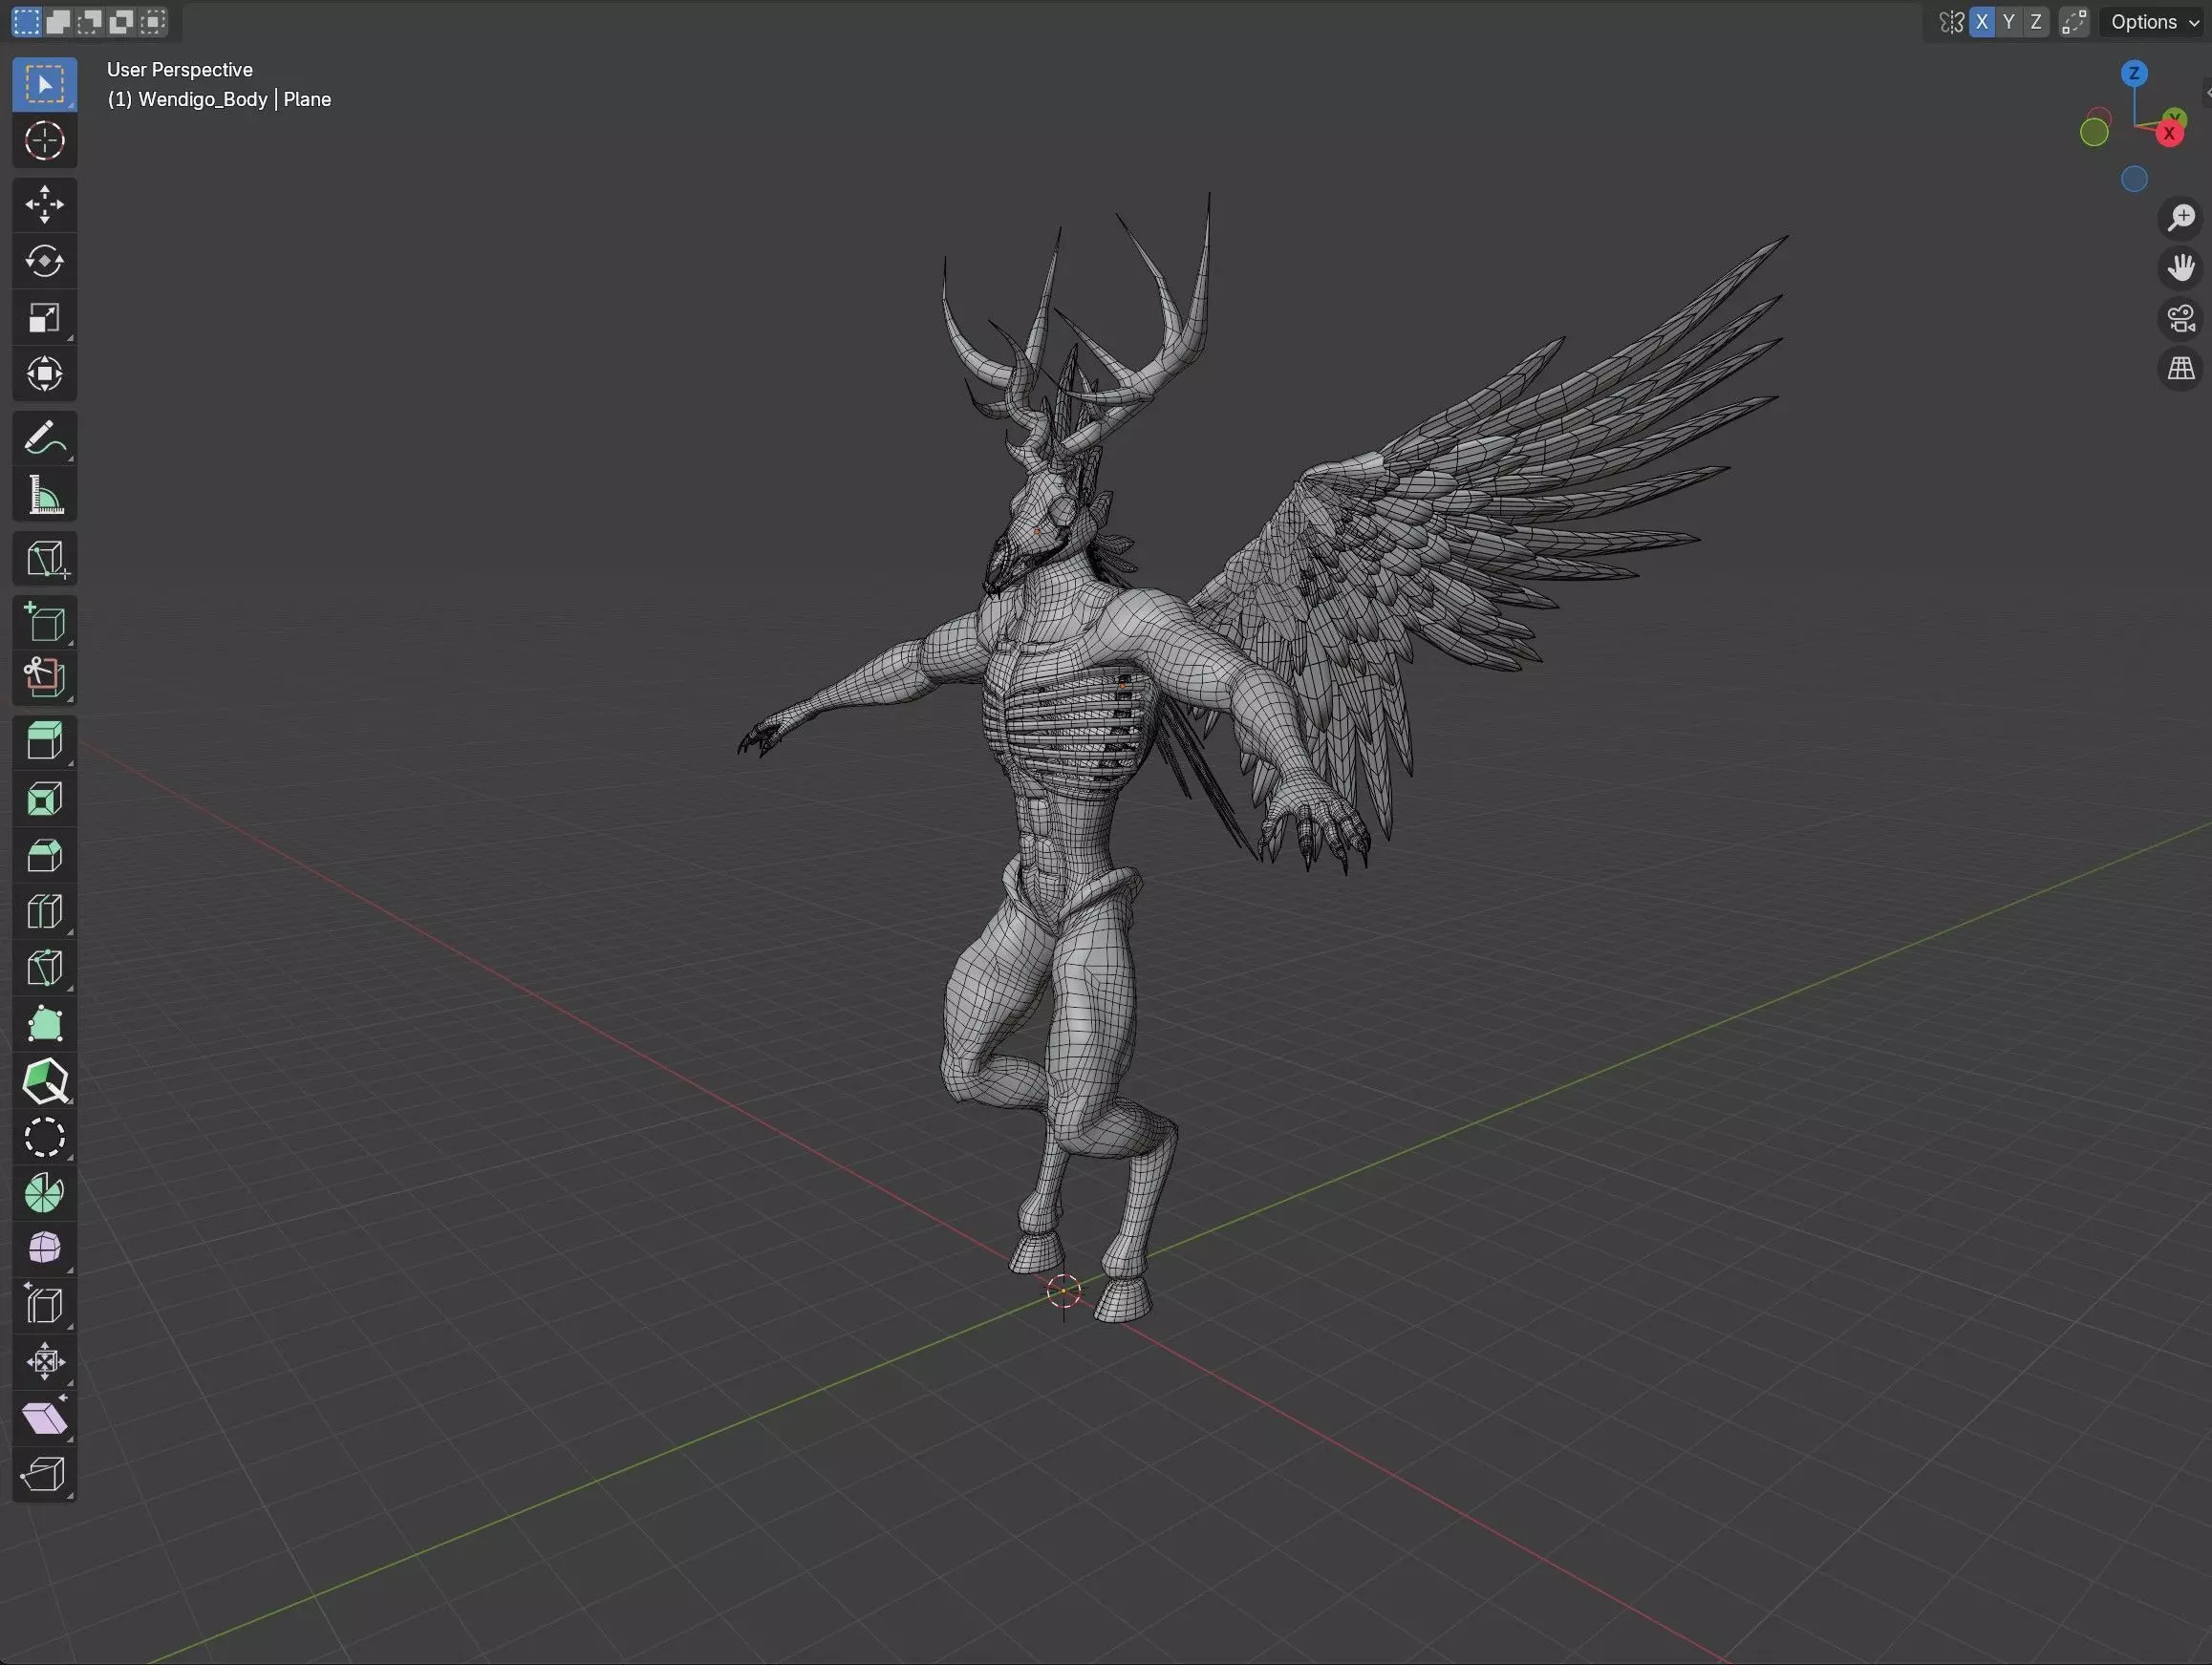The image size is (2212, 1665).
Task: Choose the Edge Slide tool
Action: (44, 1305)
